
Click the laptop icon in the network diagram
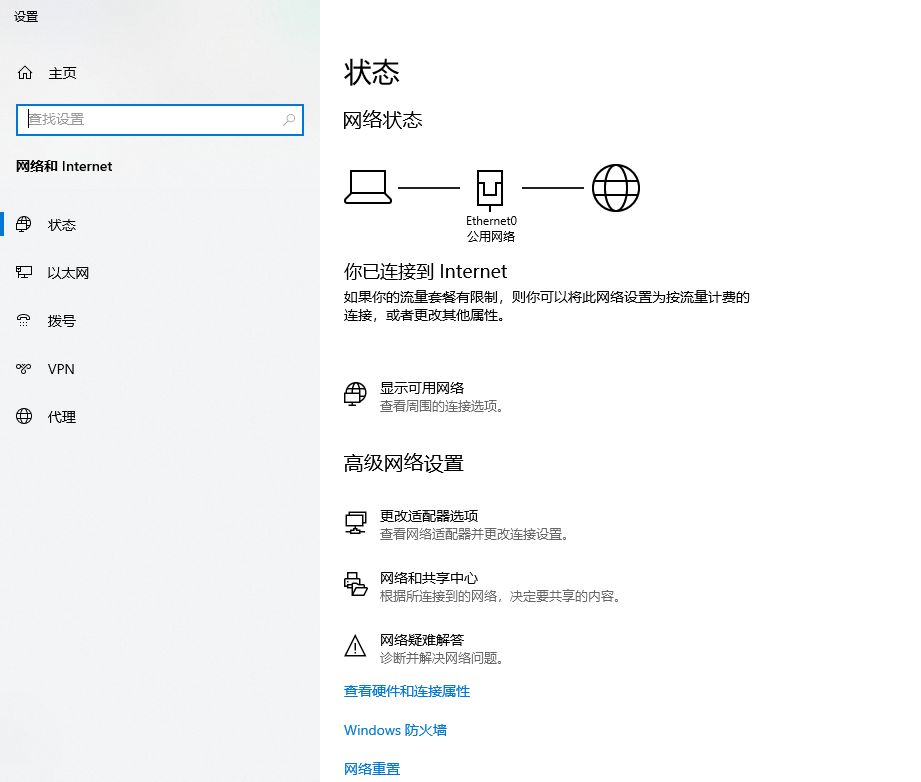[x=367, y=186]
